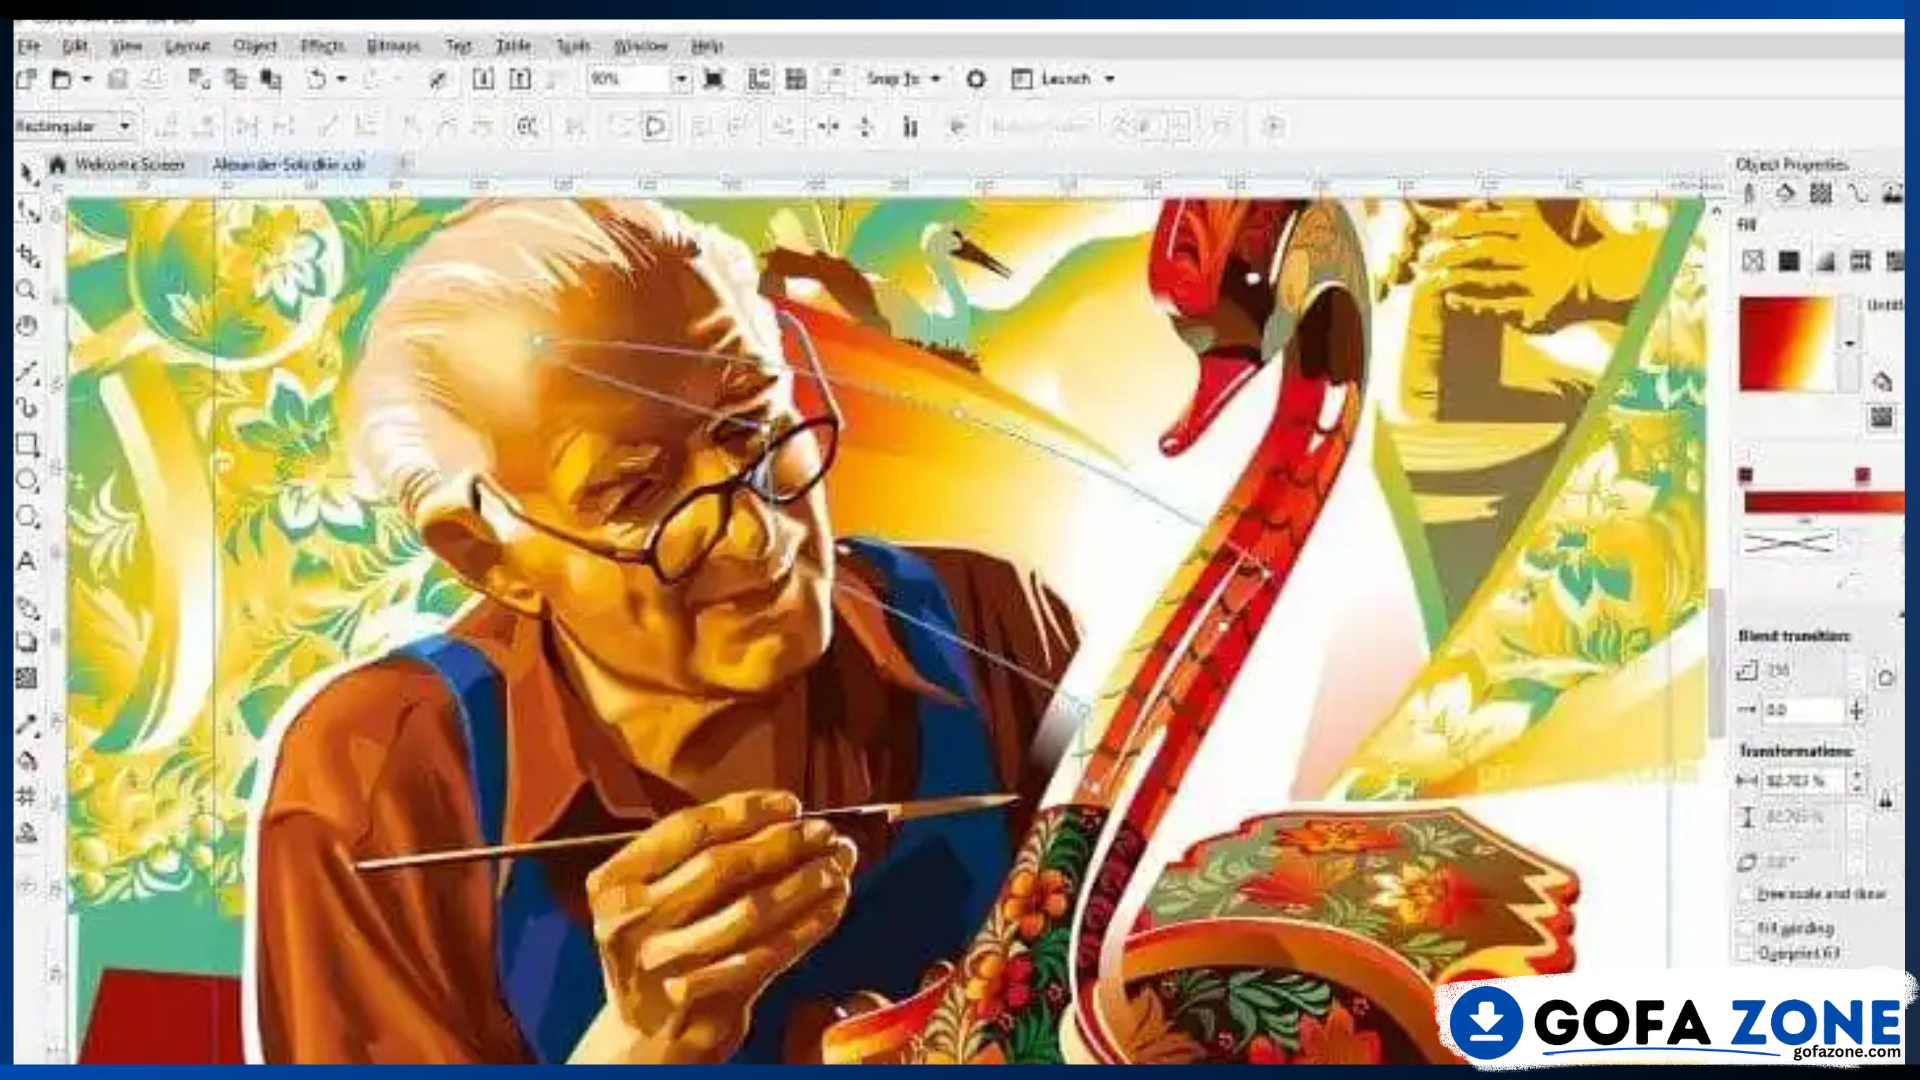
Task: Open the Transparency tab in Object Properties
Action: pos(1821,194)
